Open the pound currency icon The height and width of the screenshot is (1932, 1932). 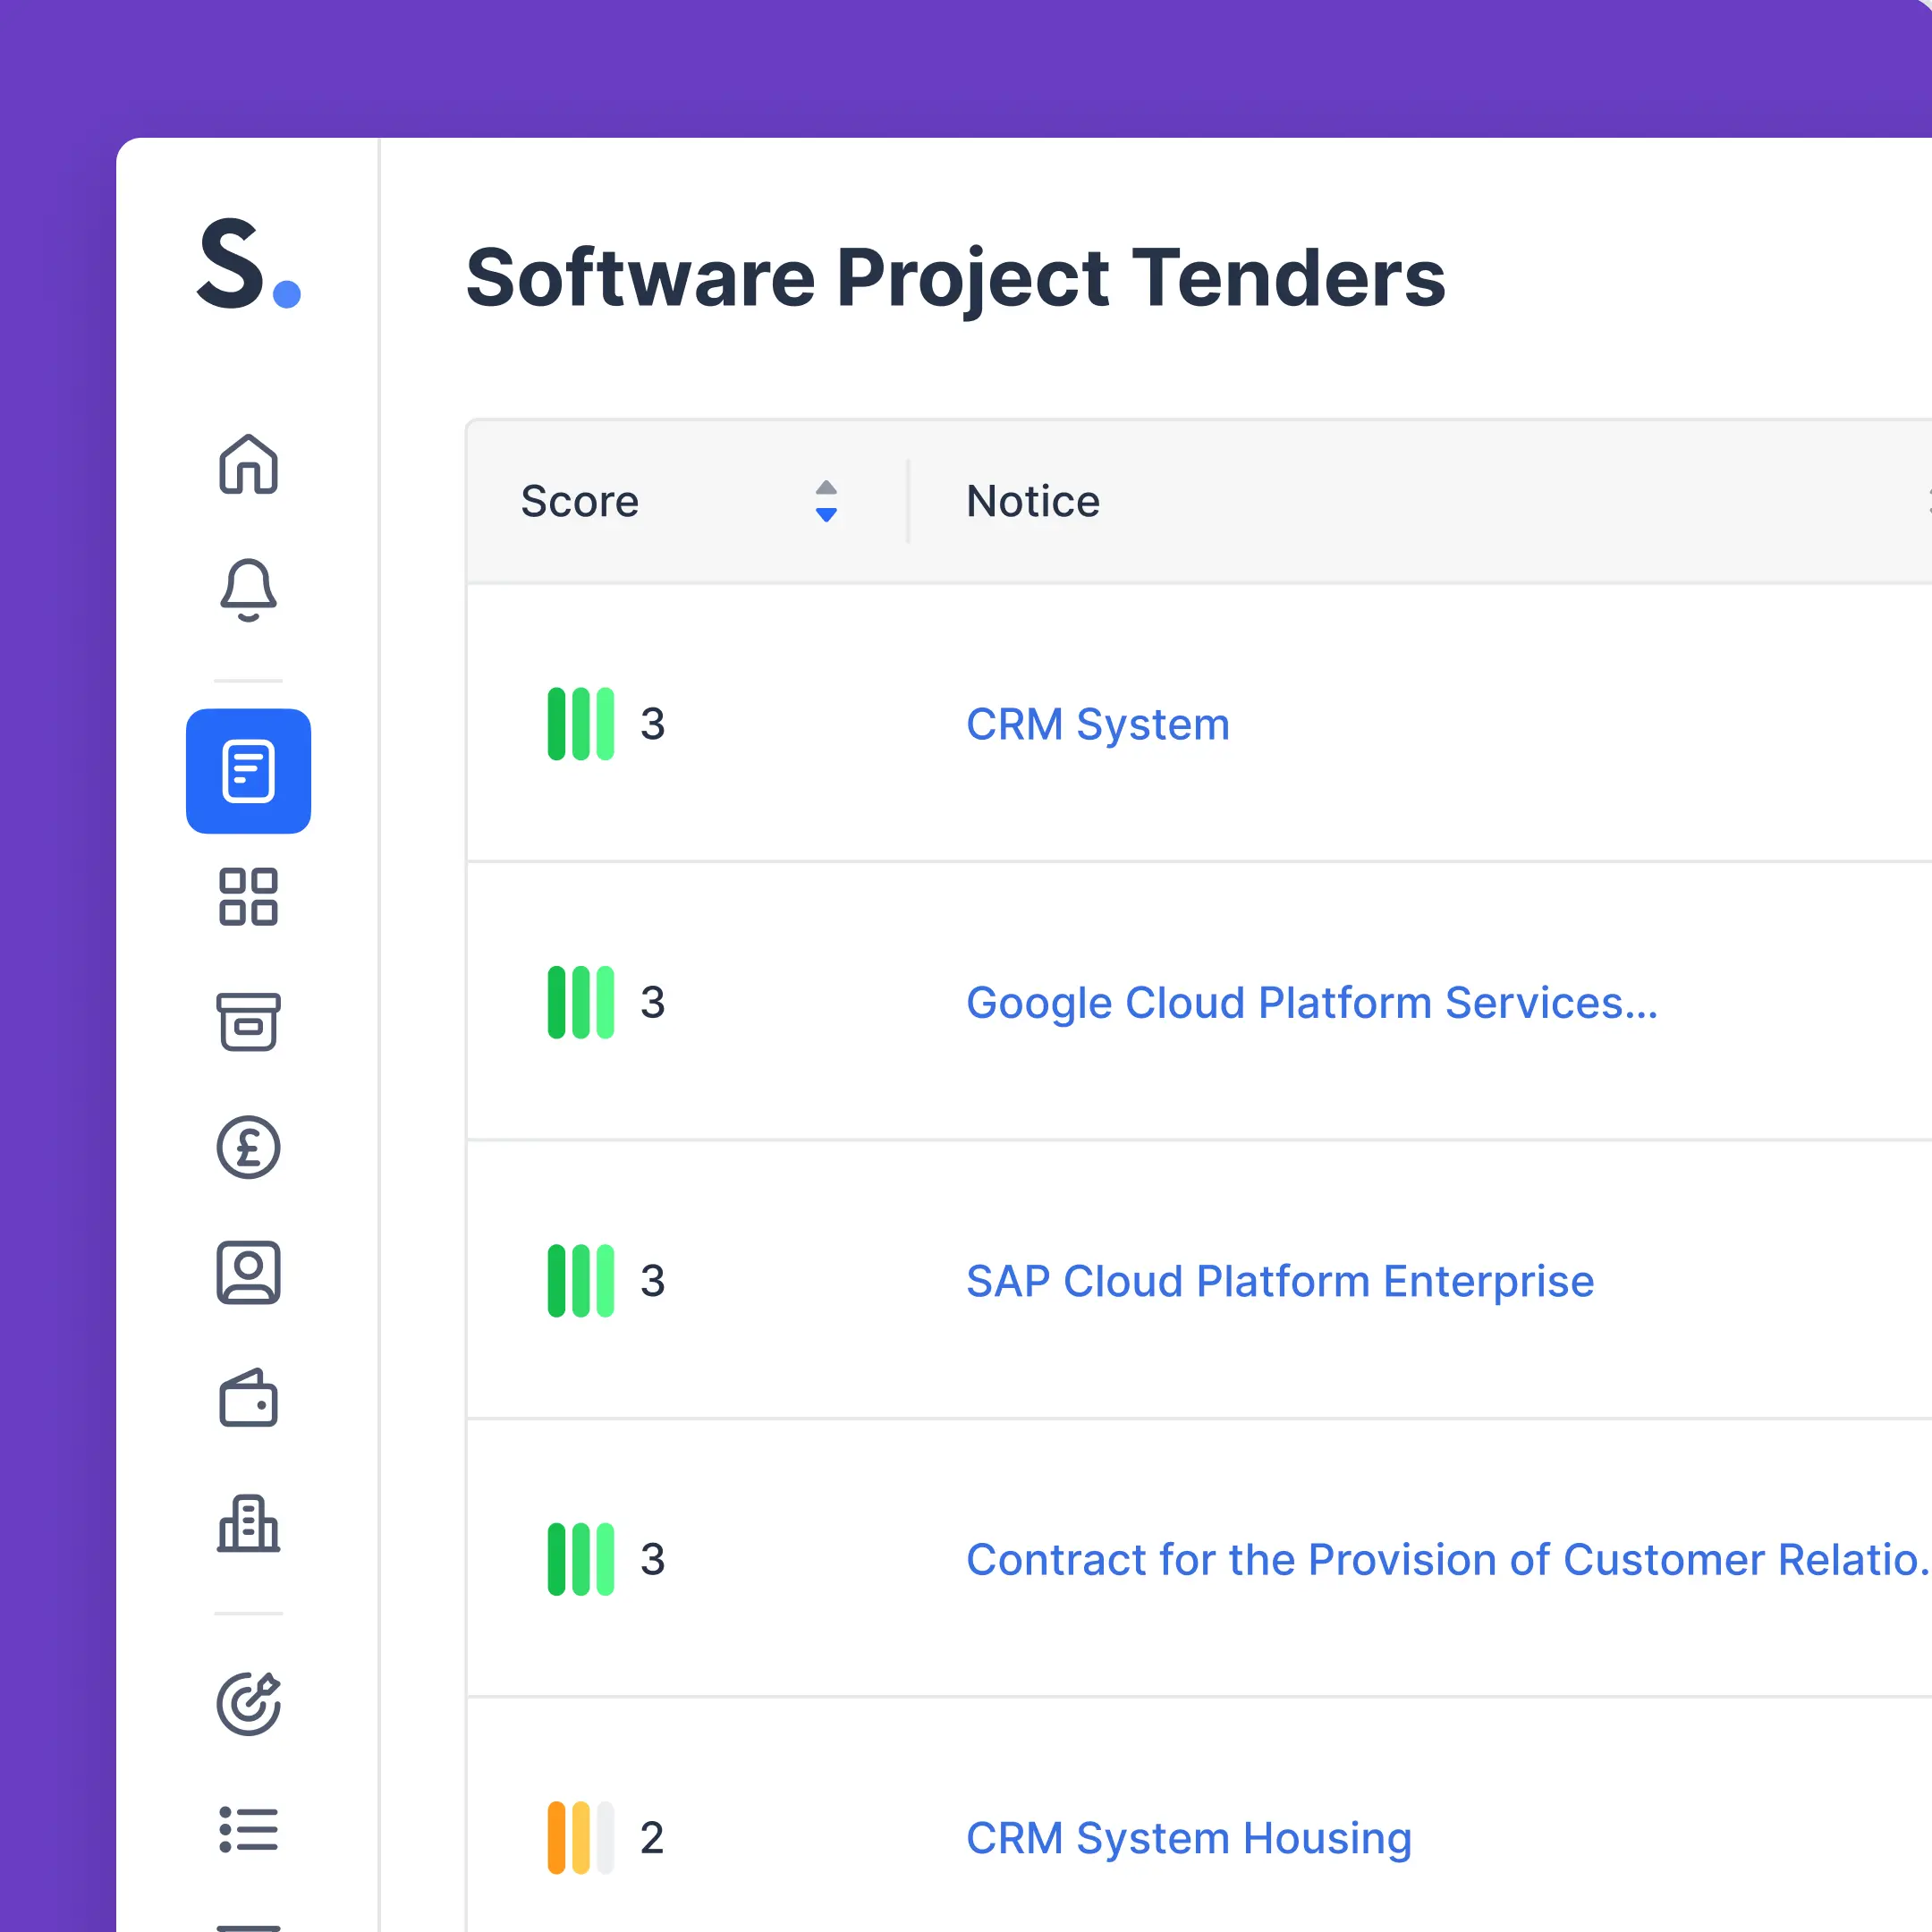(248, 1147)
